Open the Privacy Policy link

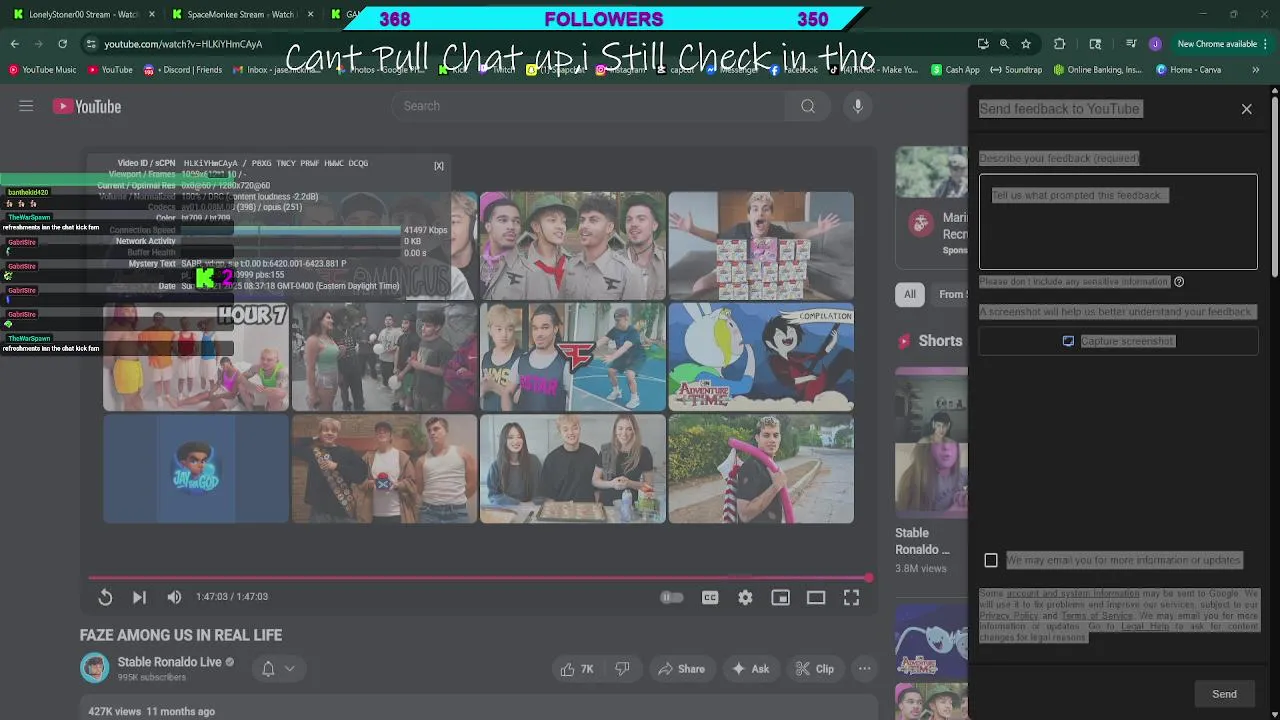pos(1009,616)
